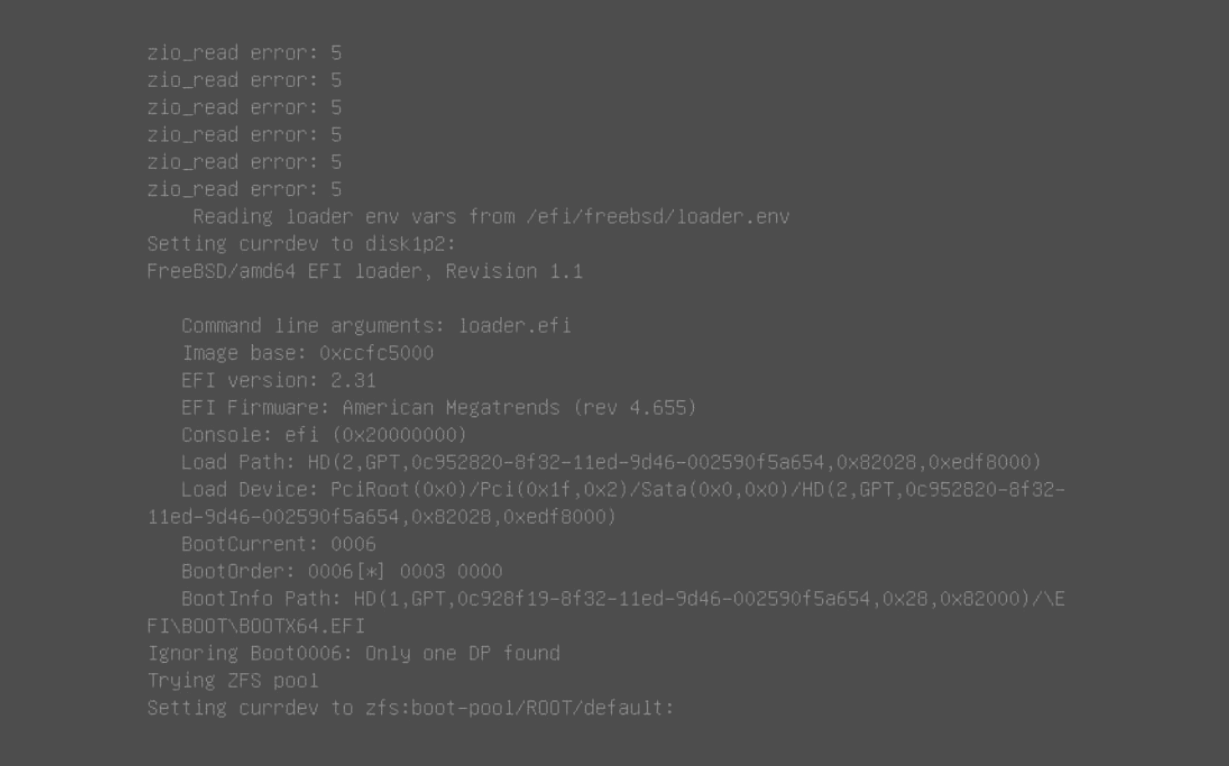Click the 'Command line arguments: loader.efi' line
The height and width of the screenshot is (766, 1229).
tap(376, 326)
